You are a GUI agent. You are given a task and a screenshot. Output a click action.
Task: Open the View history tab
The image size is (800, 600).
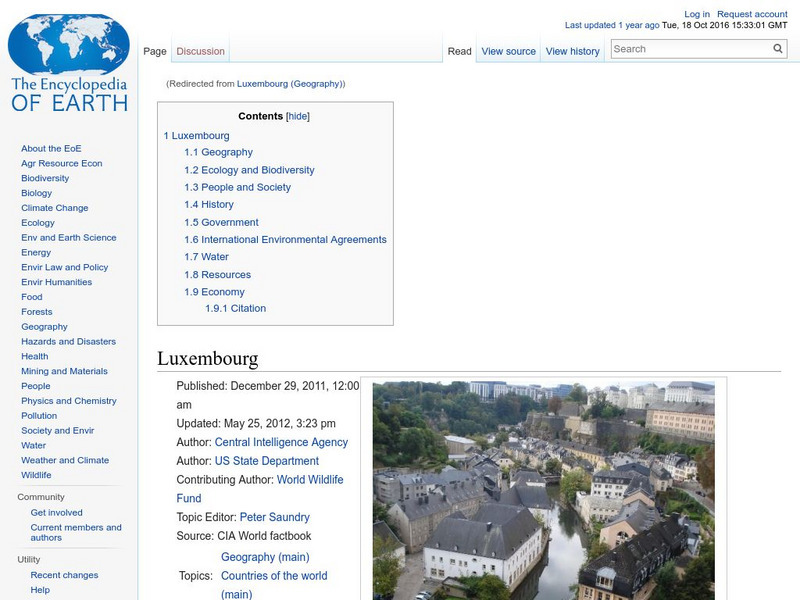coord(572,50)
